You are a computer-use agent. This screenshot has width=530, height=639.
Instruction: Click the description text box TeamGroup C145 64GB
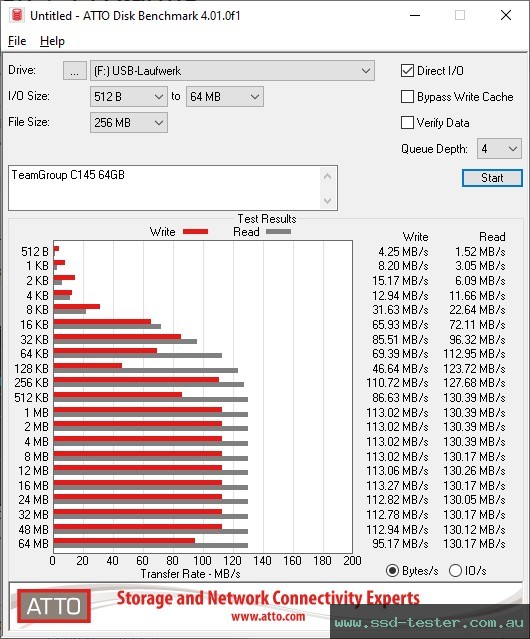(x=164, y=188)
